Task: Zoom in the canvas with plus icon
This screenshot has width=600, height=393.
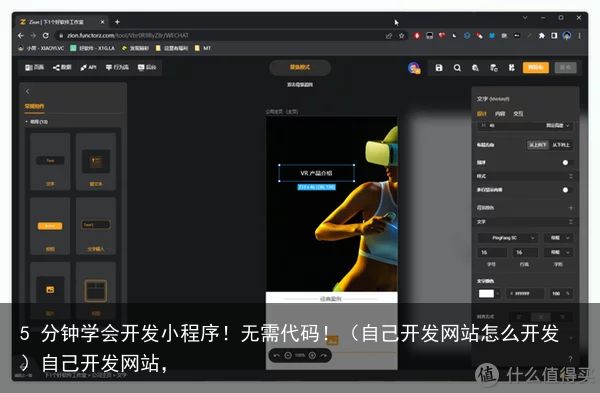Action: click(312, 355)
